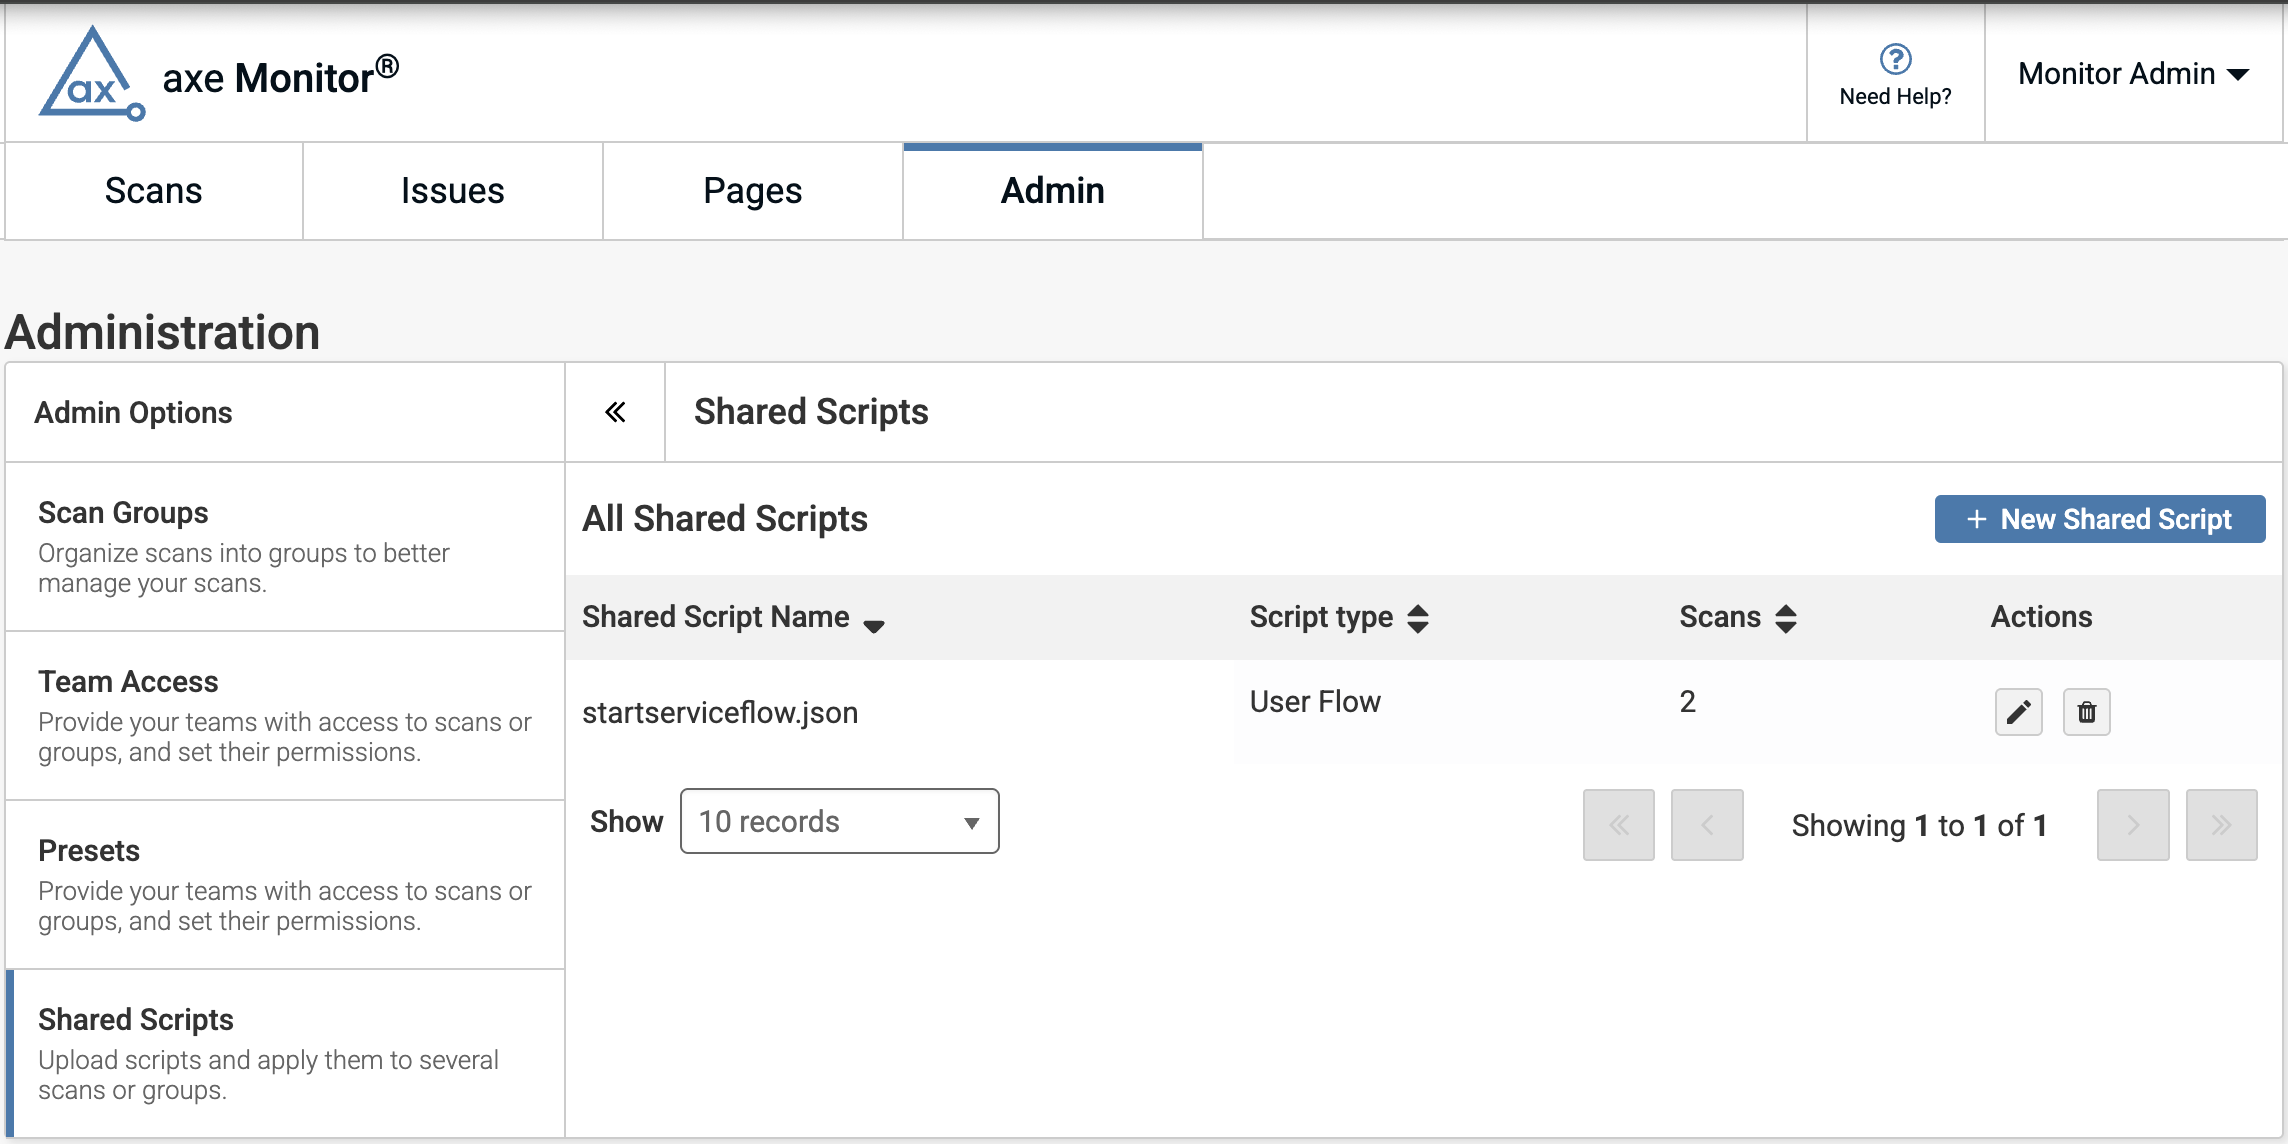Edit startserviceflow.json with the pencil icon

tap(2018, 712)
